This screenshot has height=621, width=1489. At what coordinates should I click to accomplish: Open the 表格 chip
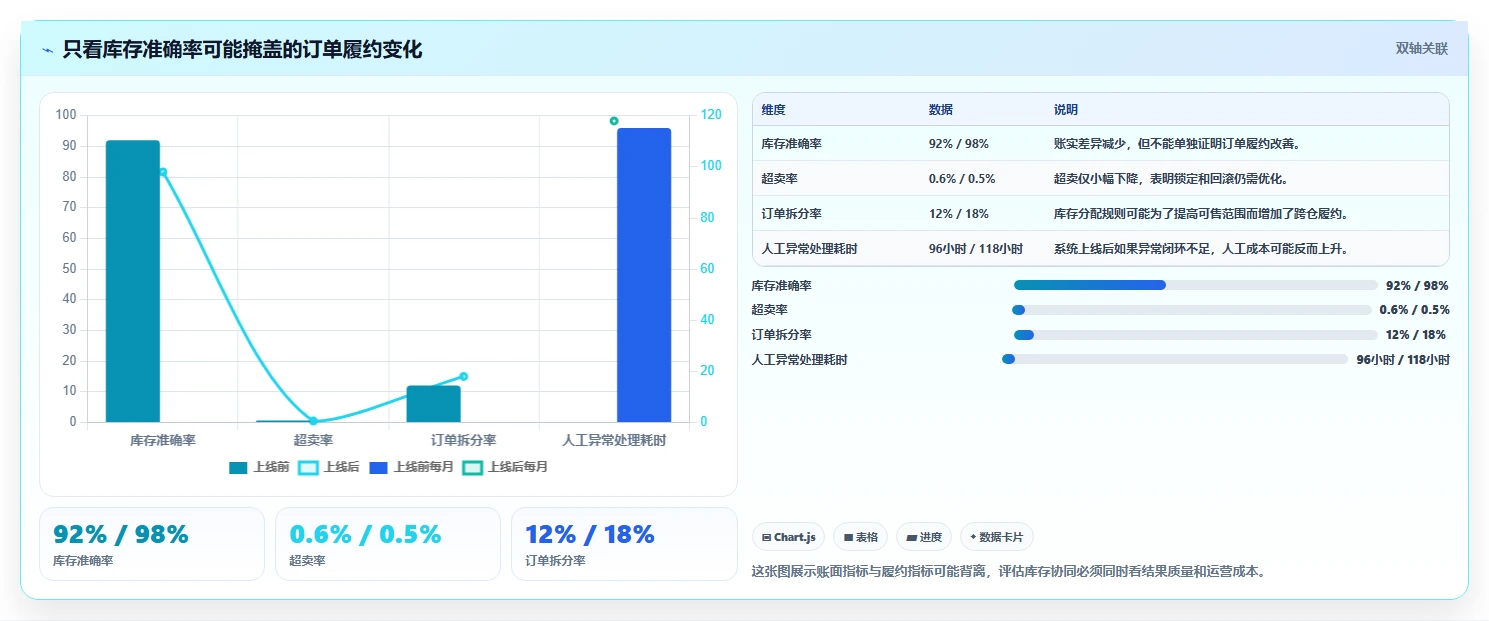[x=860, y=537]
